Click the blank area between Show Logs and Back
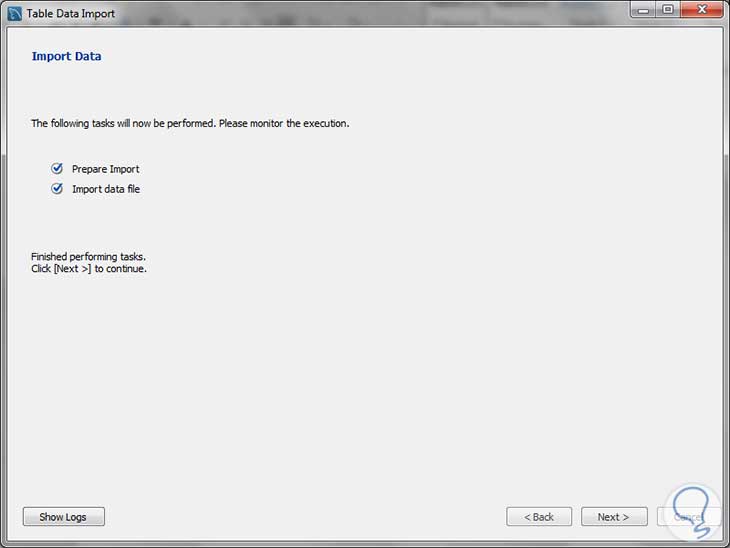Viewport: 730px width, 548px height. [x=300, y=517]
